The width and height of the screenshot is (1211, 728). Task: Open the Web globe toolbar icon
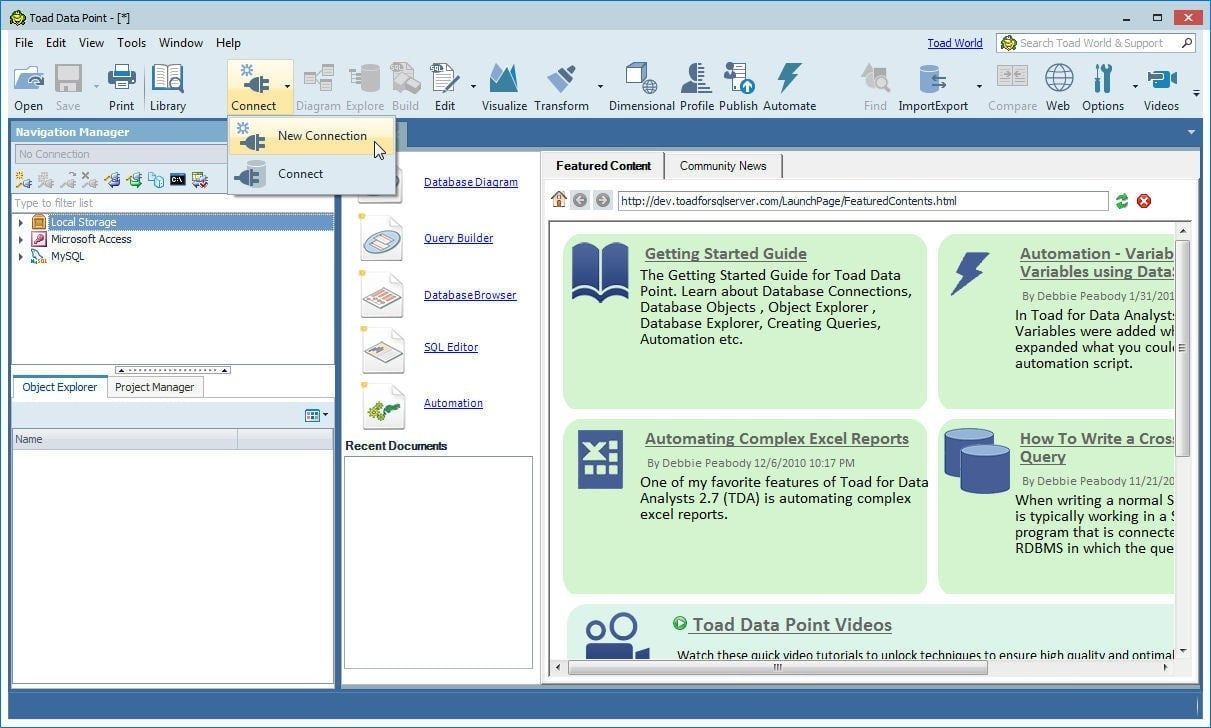coord(1058,79)
